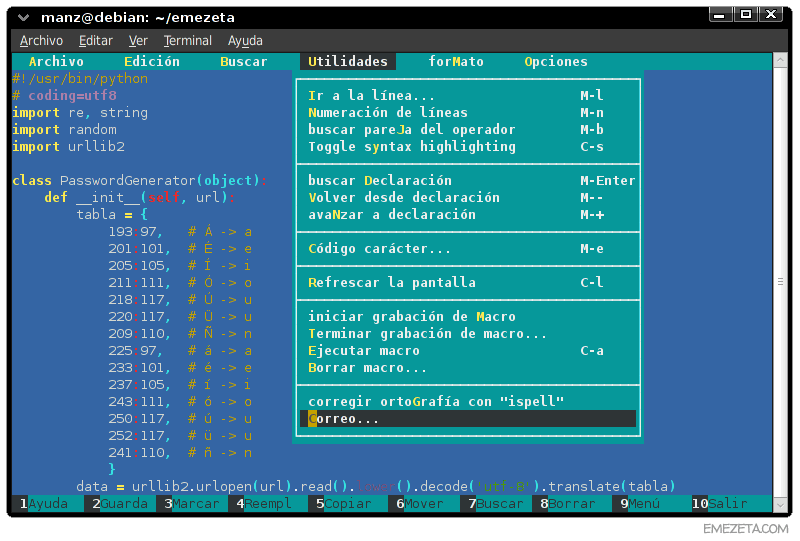Select Terminar grabación de macro...
Screen dimensions: 800x541
tap(468, 333)
